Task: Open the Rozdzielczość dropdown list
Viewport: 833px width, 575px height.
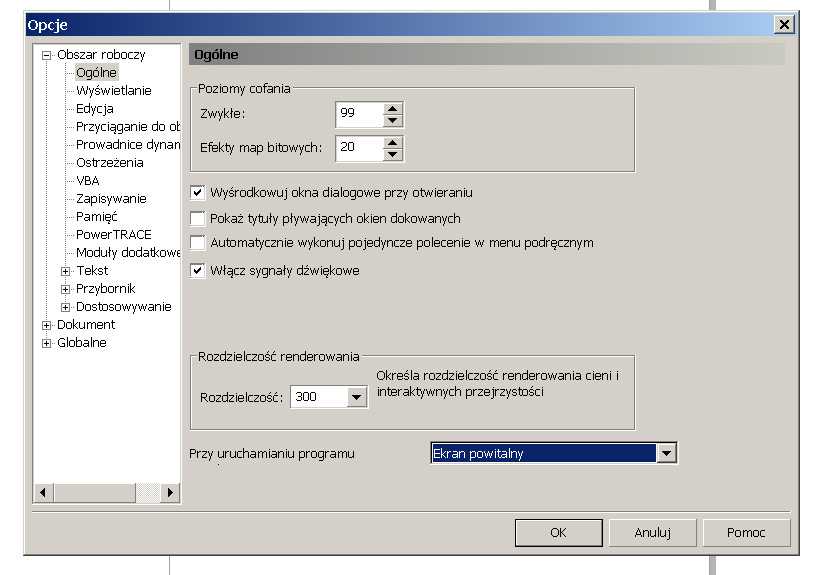Action: [357, 397]
